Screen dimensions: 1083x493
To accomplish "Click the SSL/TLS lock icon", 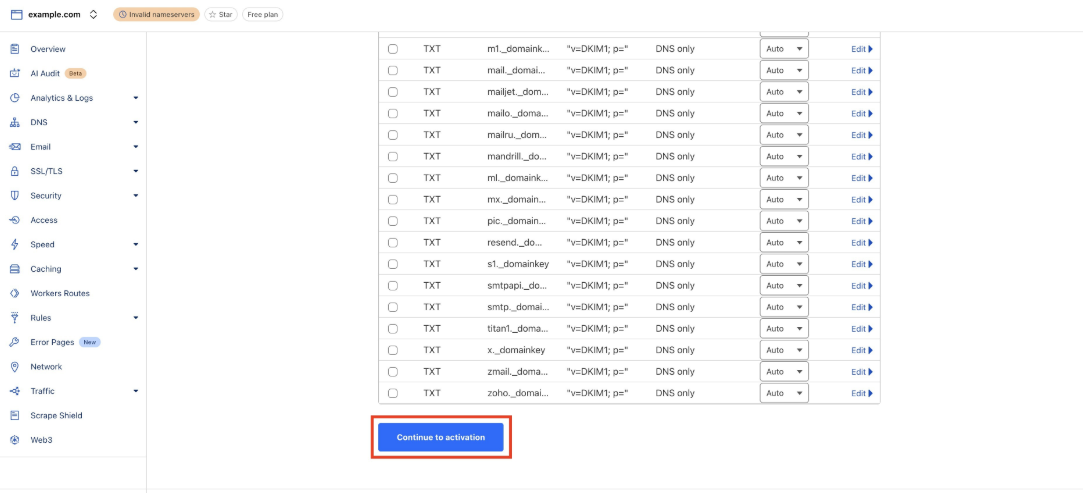I will point(14,171).
